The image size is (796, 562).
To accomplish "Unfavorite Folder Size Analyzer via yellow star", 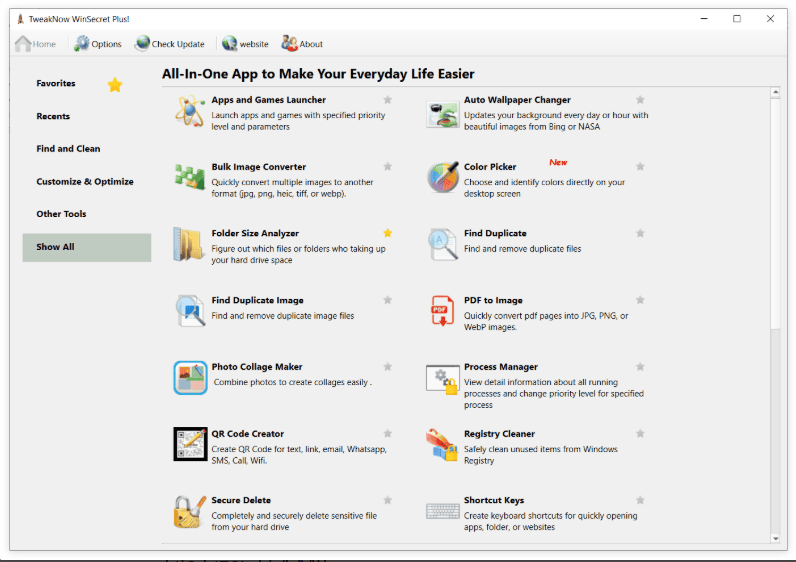I will coord(388,233).
